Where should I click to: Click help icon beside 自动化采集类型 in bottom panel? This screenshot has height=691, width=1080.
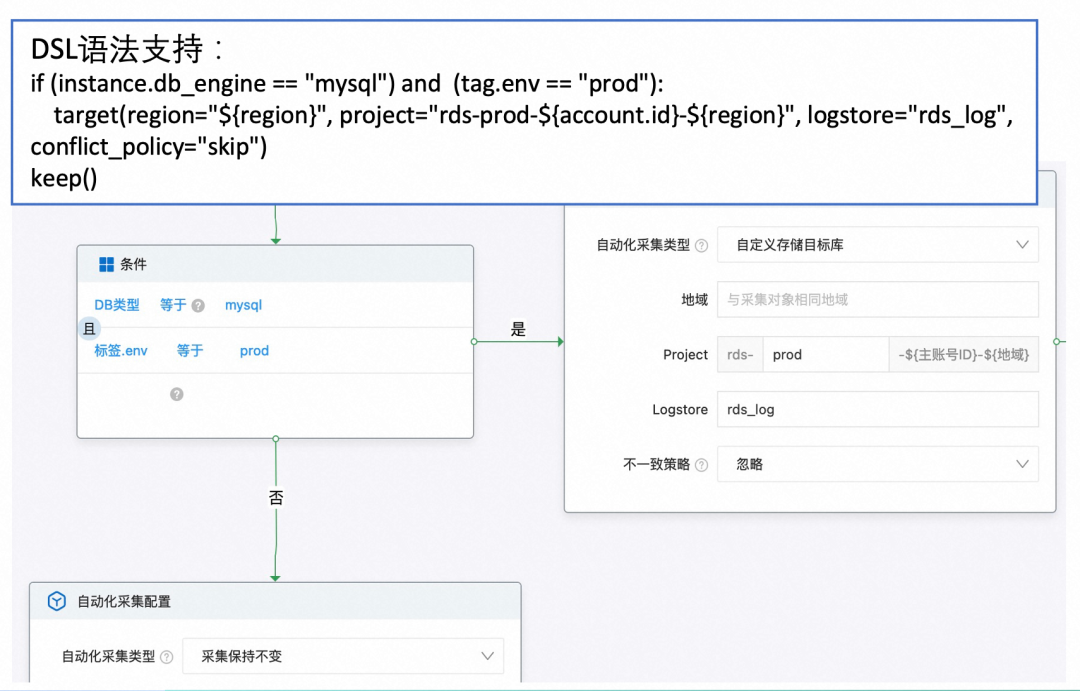(x=166, y=657)
